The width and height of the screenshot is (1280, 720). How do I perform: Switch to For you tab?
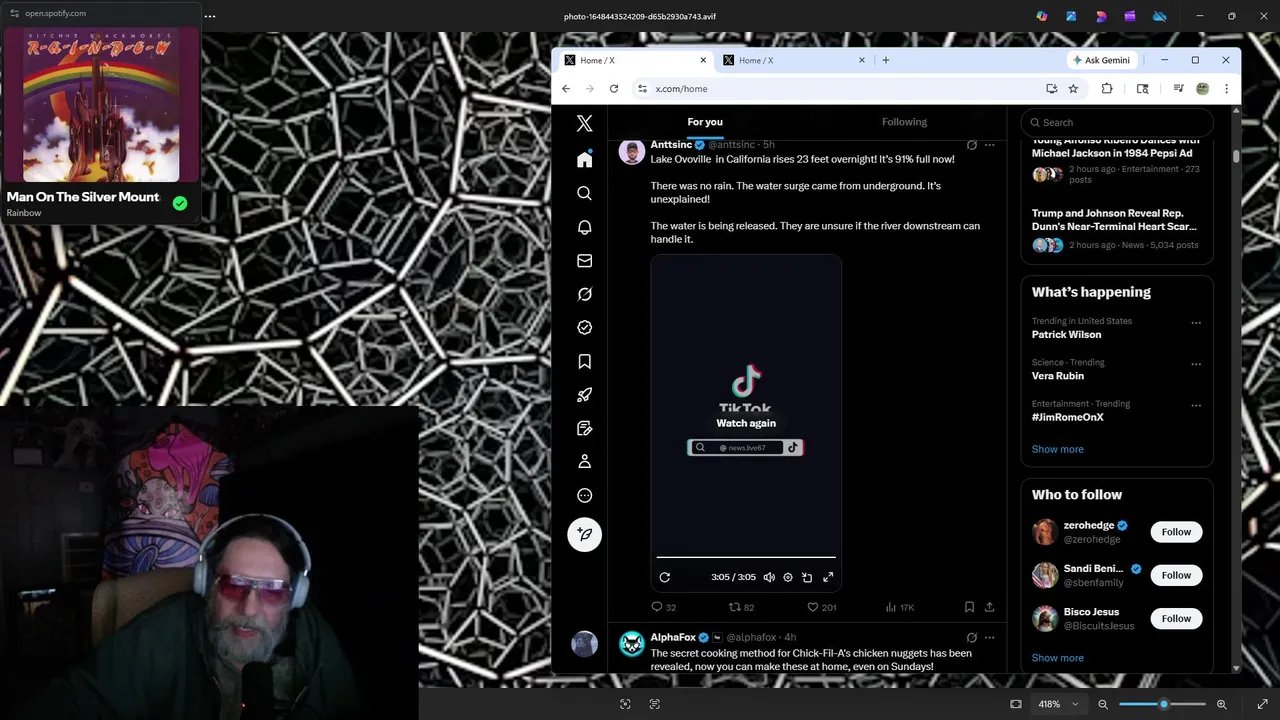(x=705, y=122)
